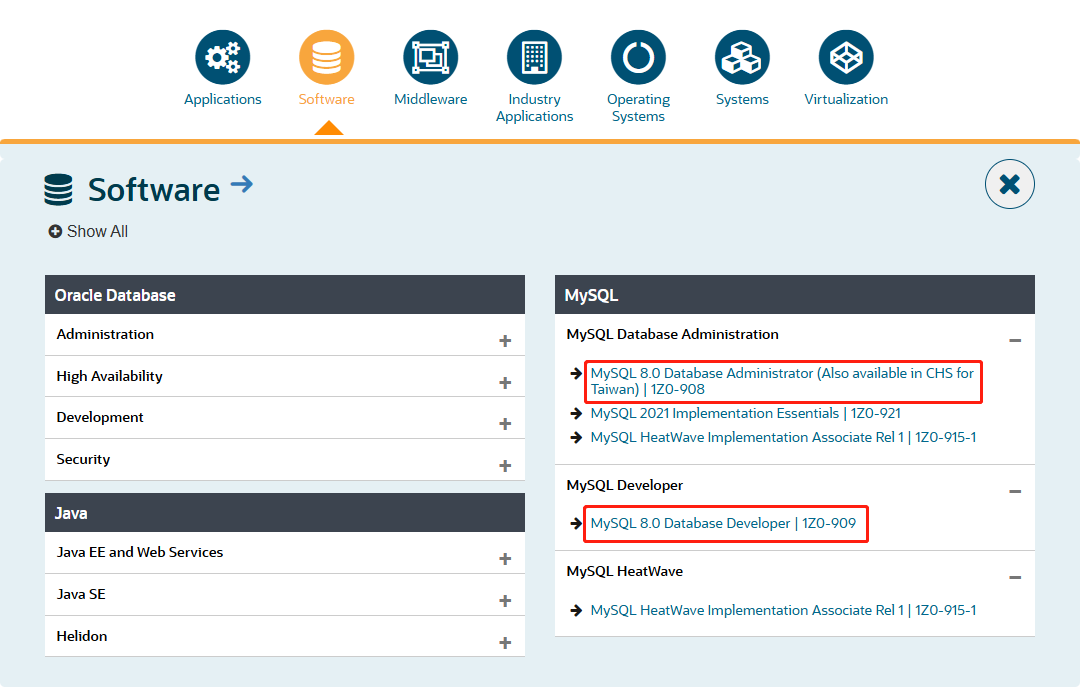Select the orange Software database icon
This screenshot has height=687, width=1080.
[326, 57]
